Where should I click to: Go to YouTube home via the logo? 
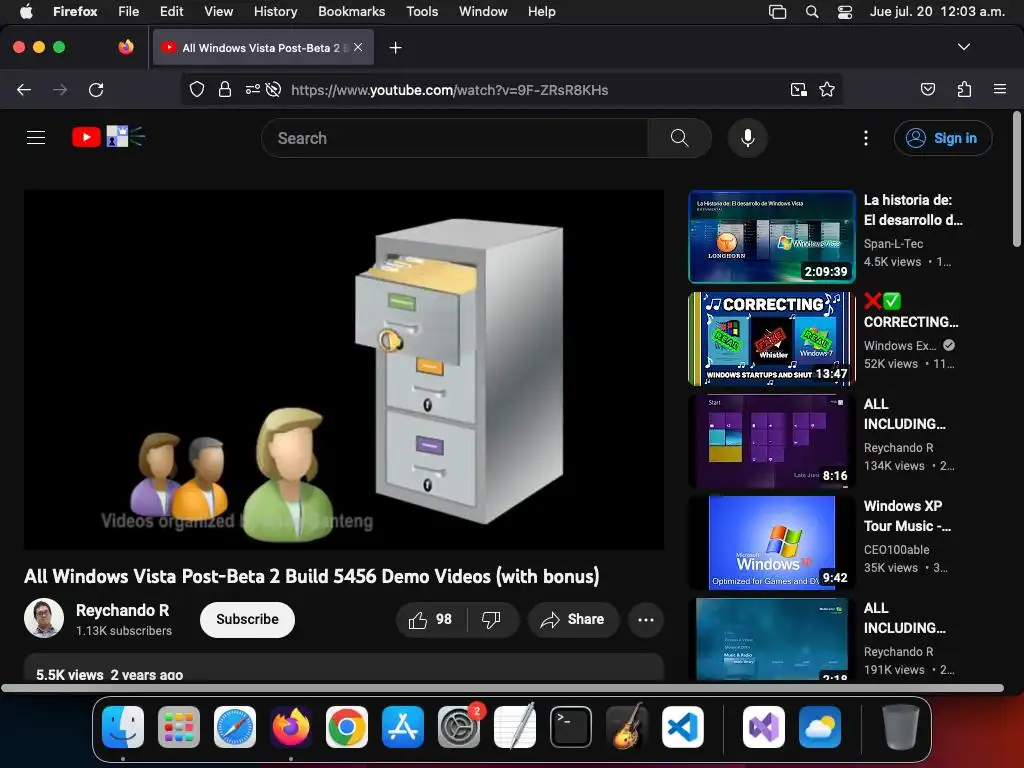[108, 137]
